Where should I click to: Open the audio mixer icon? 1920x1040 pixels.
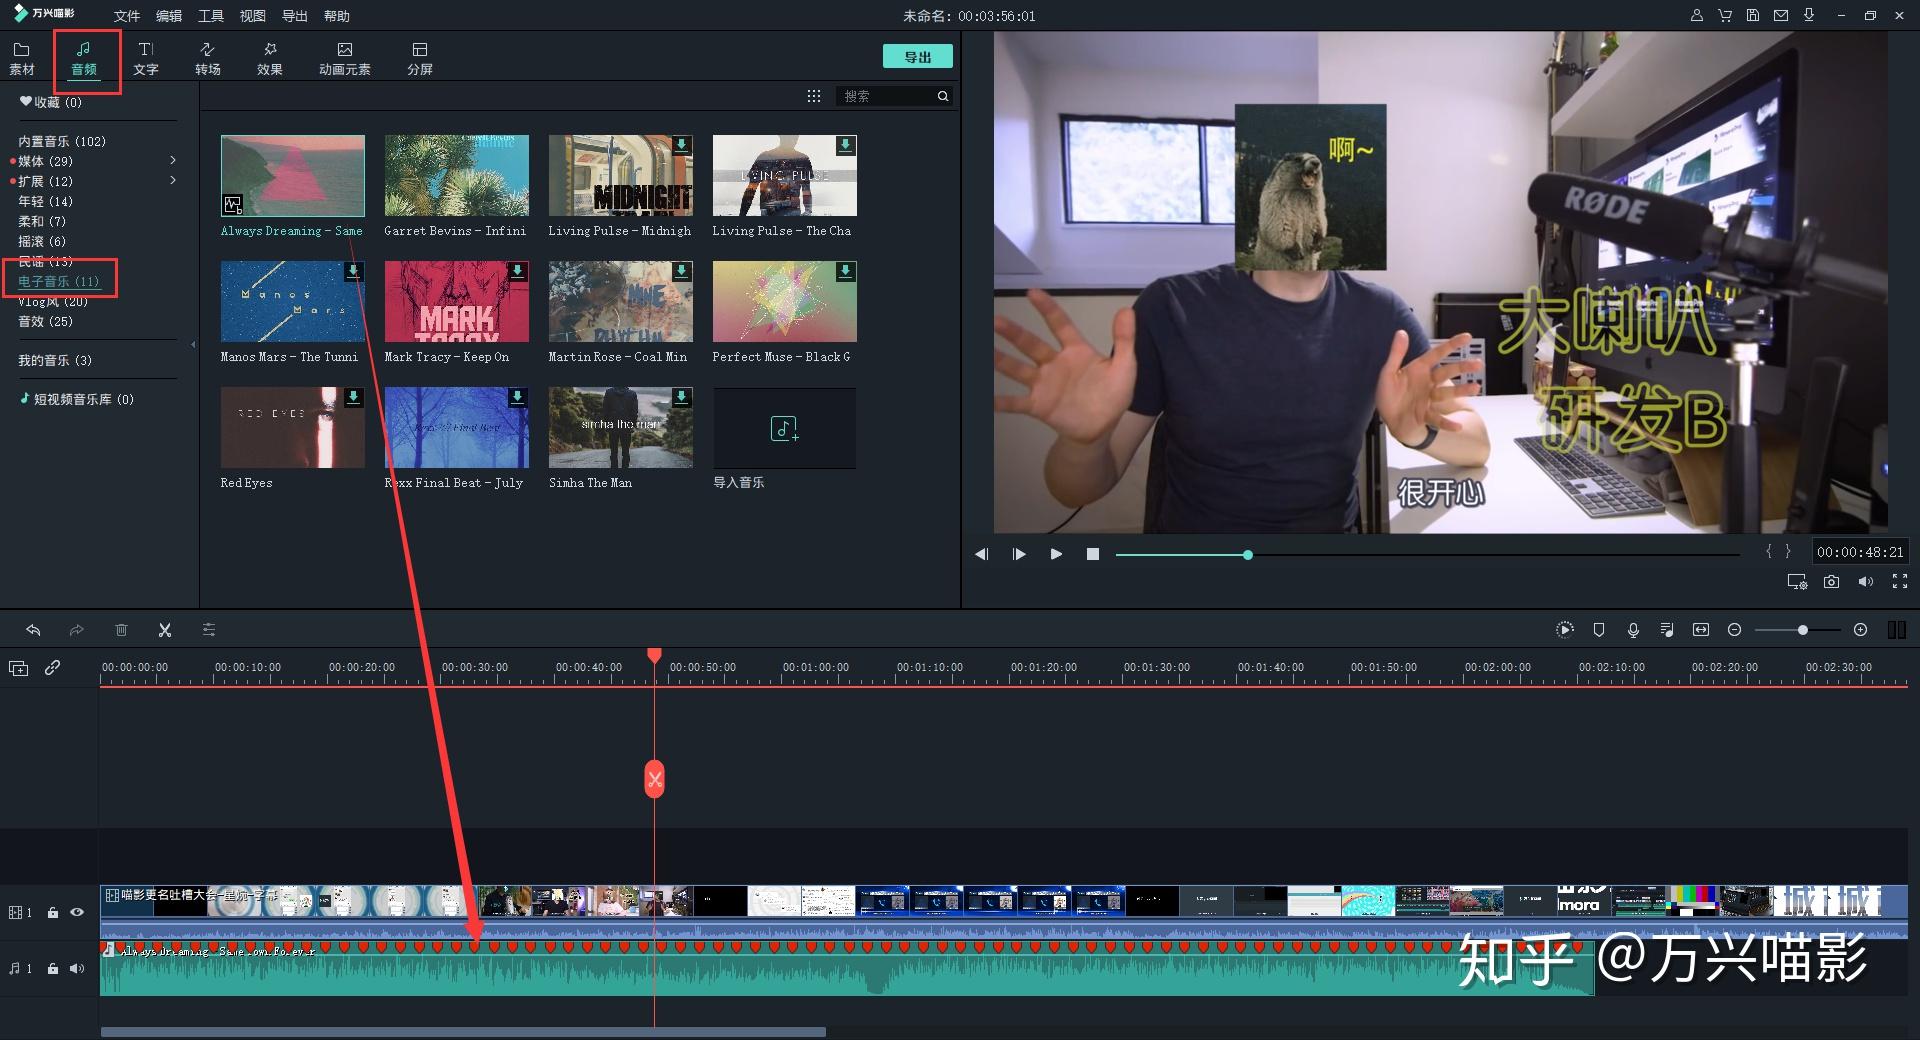(x=1667, y=630)
